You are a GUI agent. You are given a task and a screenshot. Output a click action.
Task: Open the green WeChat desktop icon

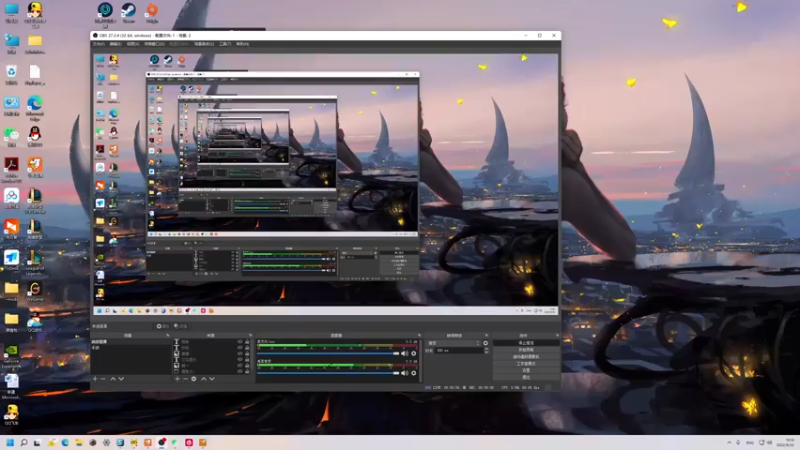pyautogui.click(x=11, y=137)
